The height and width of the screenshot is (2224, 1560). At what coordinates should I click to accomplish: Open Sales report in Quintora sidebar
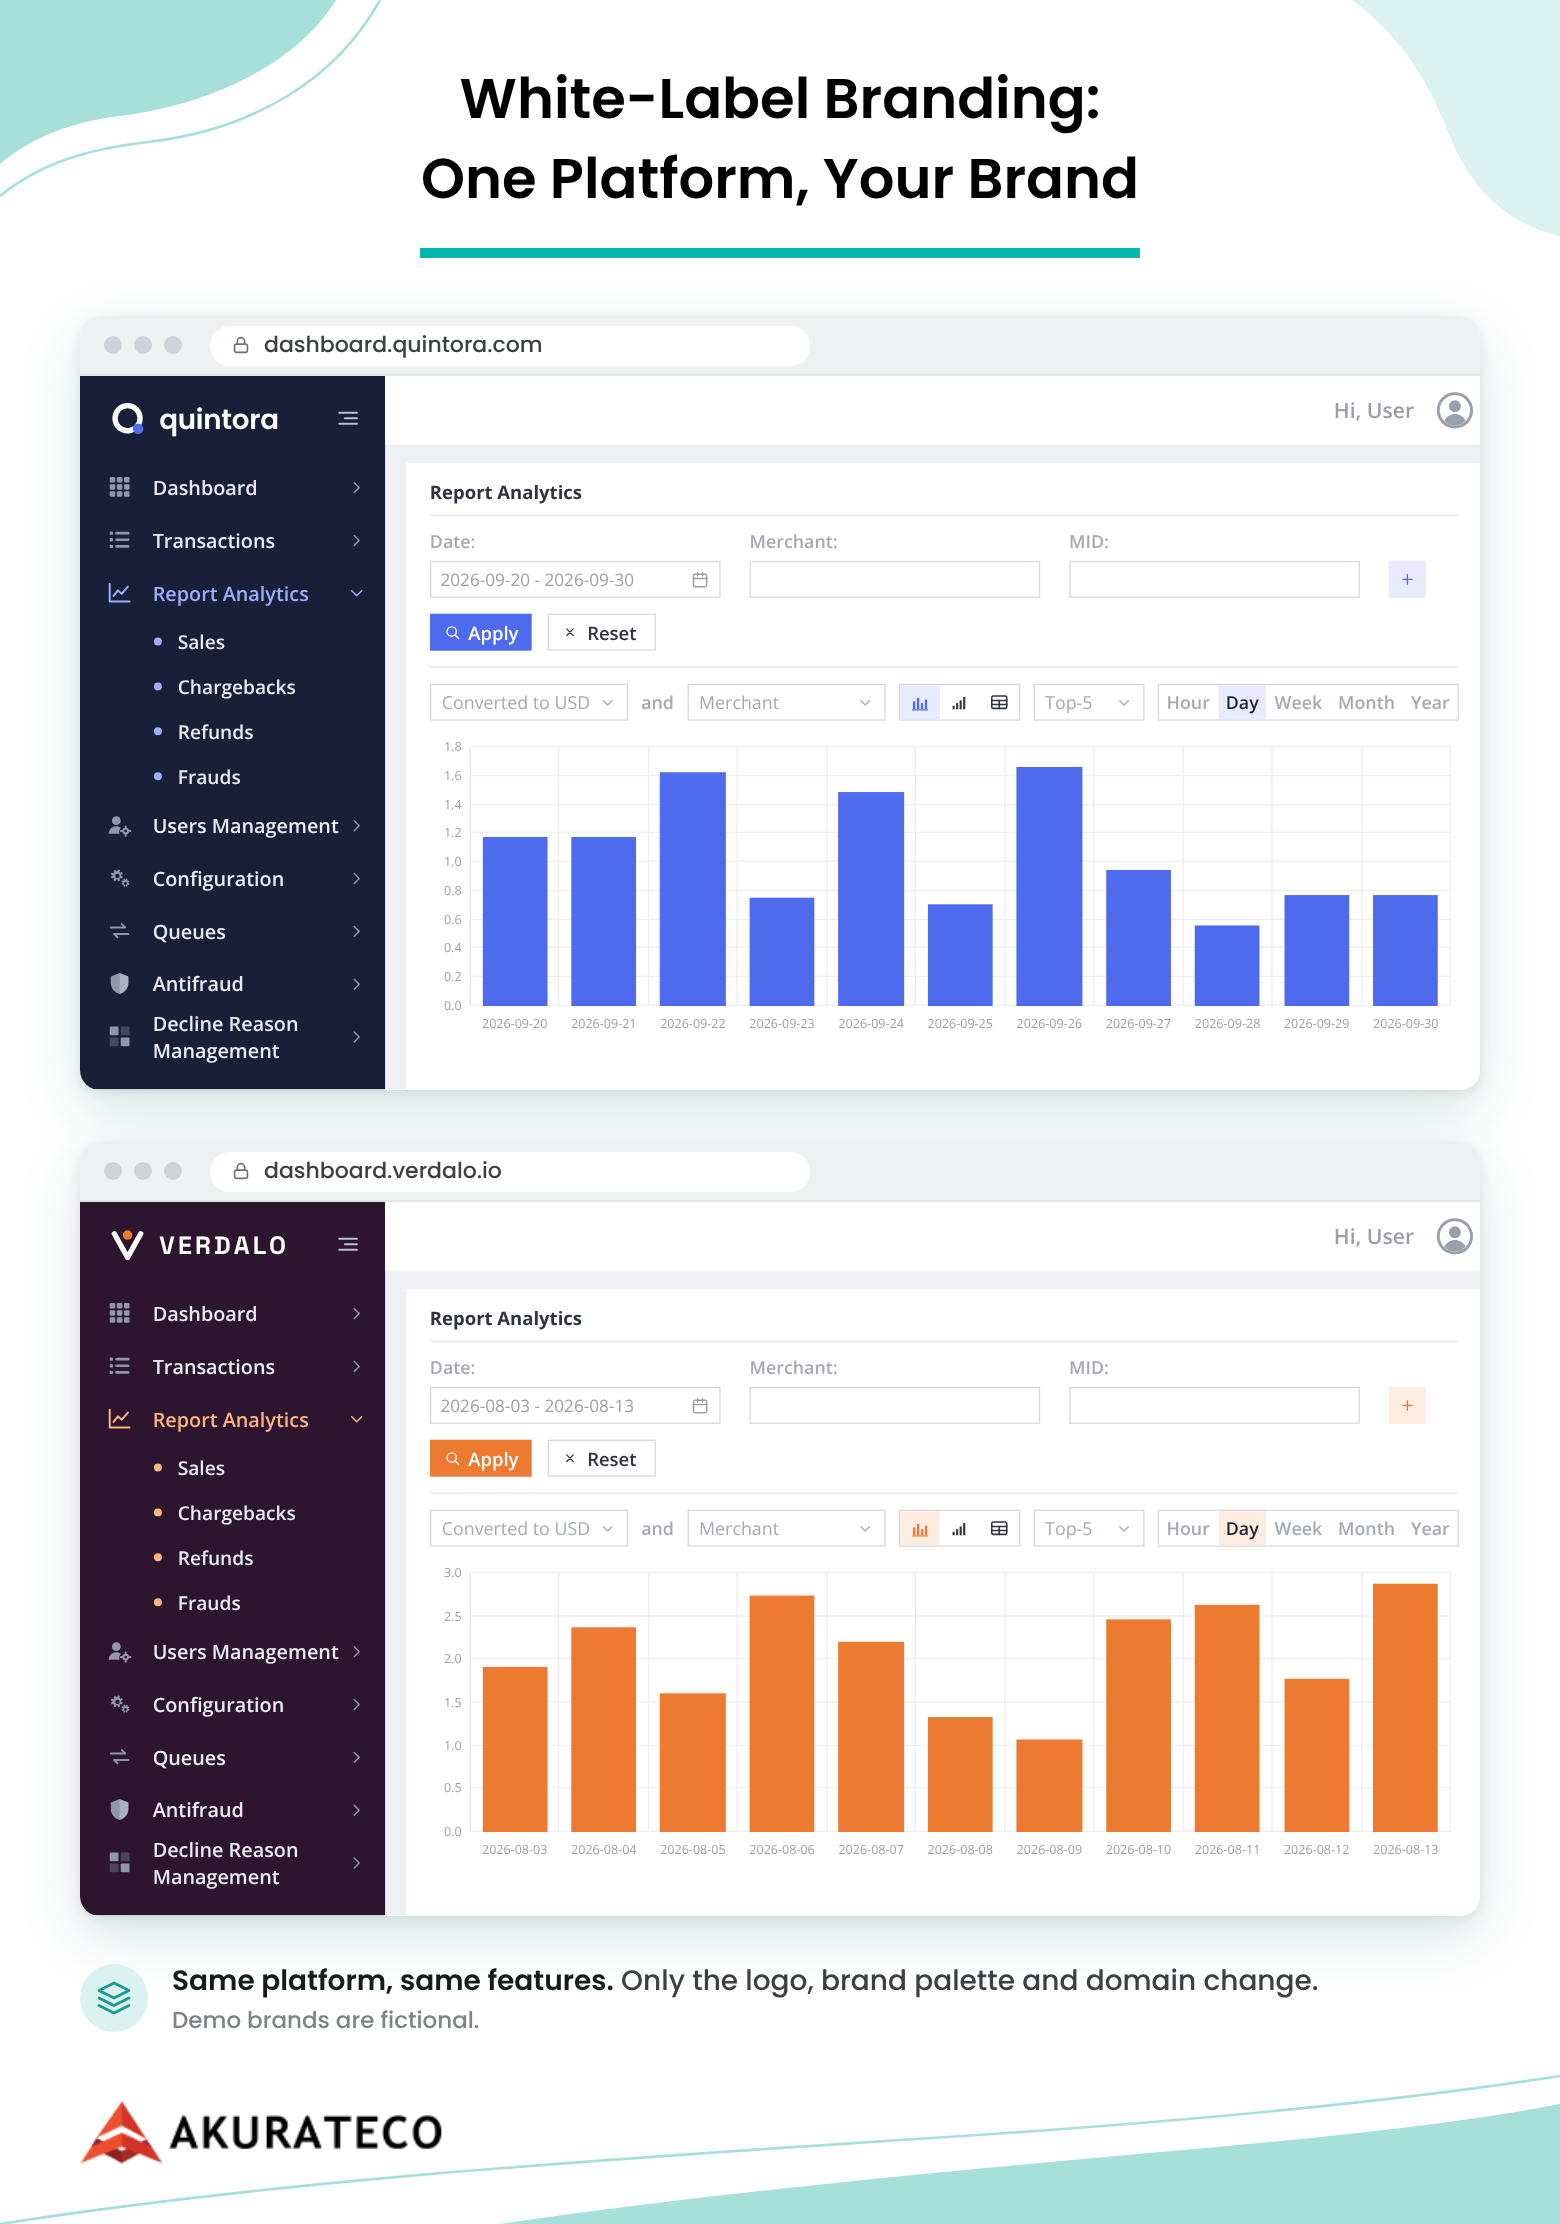pyautogui.click(x=201, y=642)
